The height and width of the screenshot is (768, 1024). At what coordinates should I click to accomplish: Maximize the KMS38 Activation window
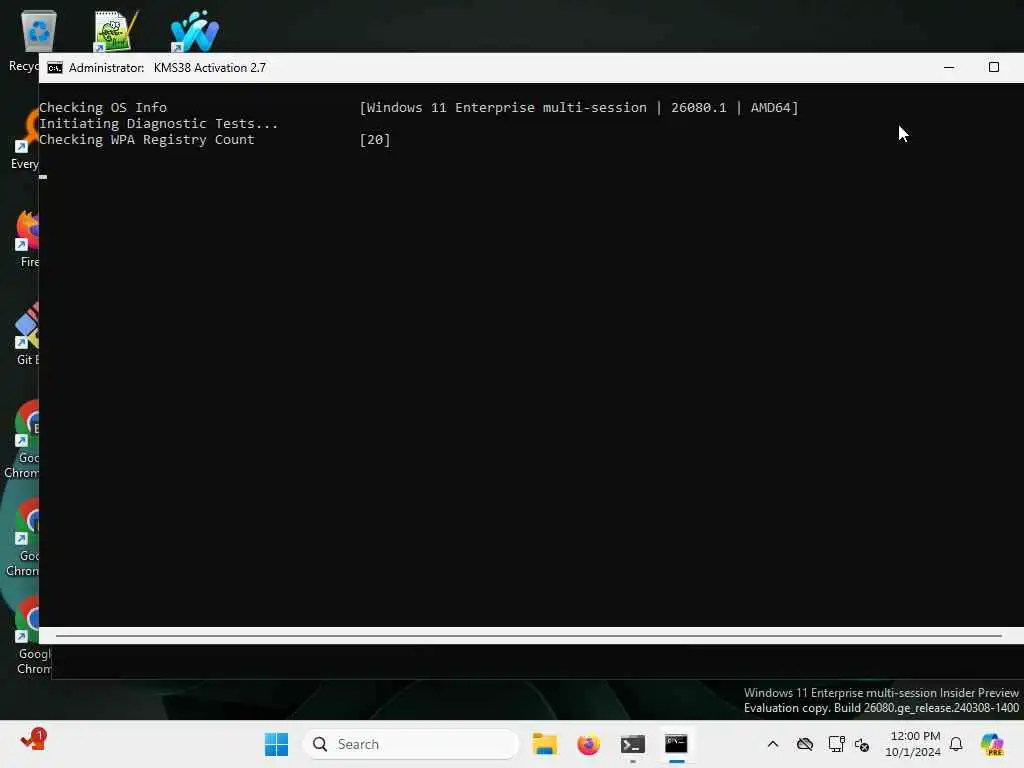point(993,67)
